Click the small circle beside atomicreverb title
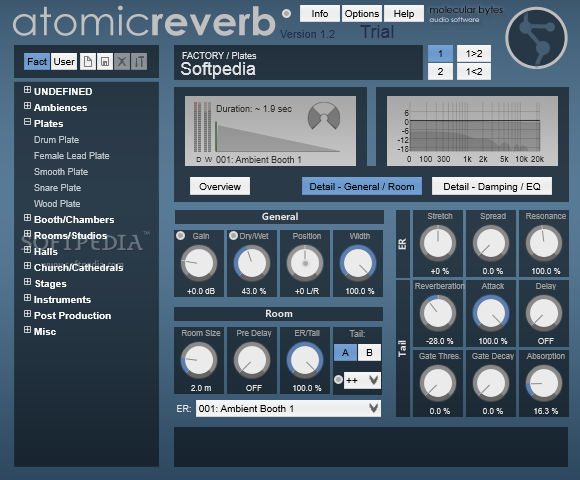The image size is (580, 480). coord(286,13)
